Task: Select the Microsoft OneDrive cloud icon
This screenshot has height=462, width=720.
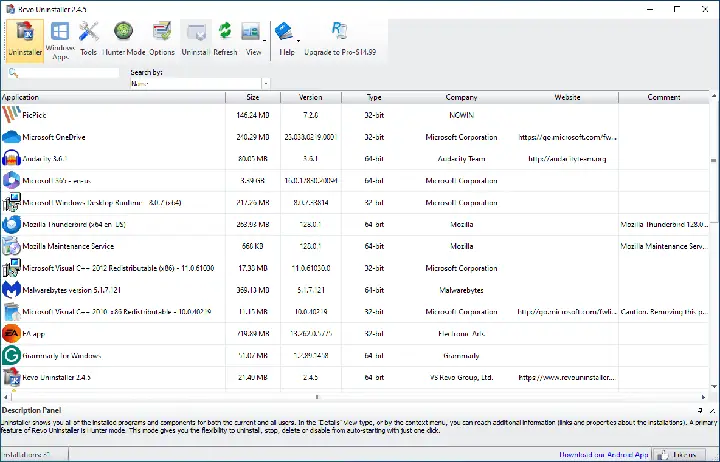Action: (x=11, y=137)
